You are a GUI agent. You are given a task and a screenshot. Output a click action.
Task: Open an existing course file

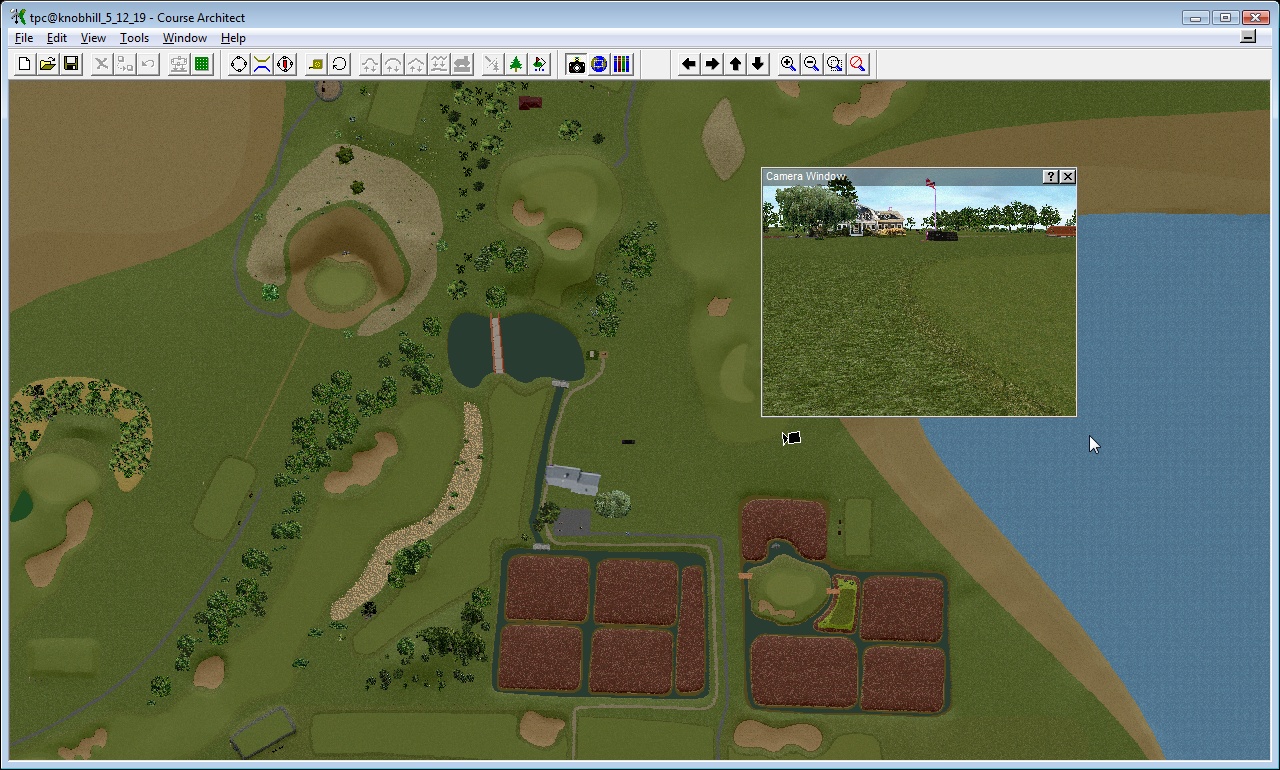(x=48, y=64)
